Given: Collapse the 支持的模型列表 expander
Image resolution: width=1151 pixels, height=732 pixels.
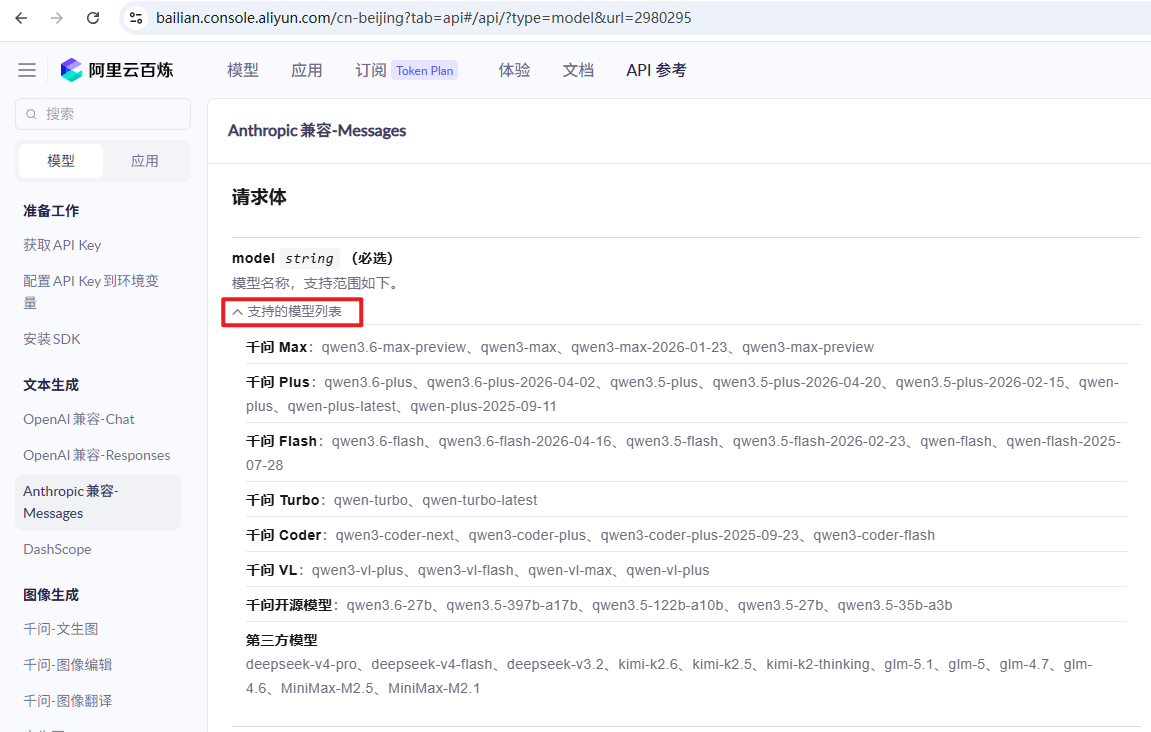Looking at the screenshot, I should pos(287,311).
